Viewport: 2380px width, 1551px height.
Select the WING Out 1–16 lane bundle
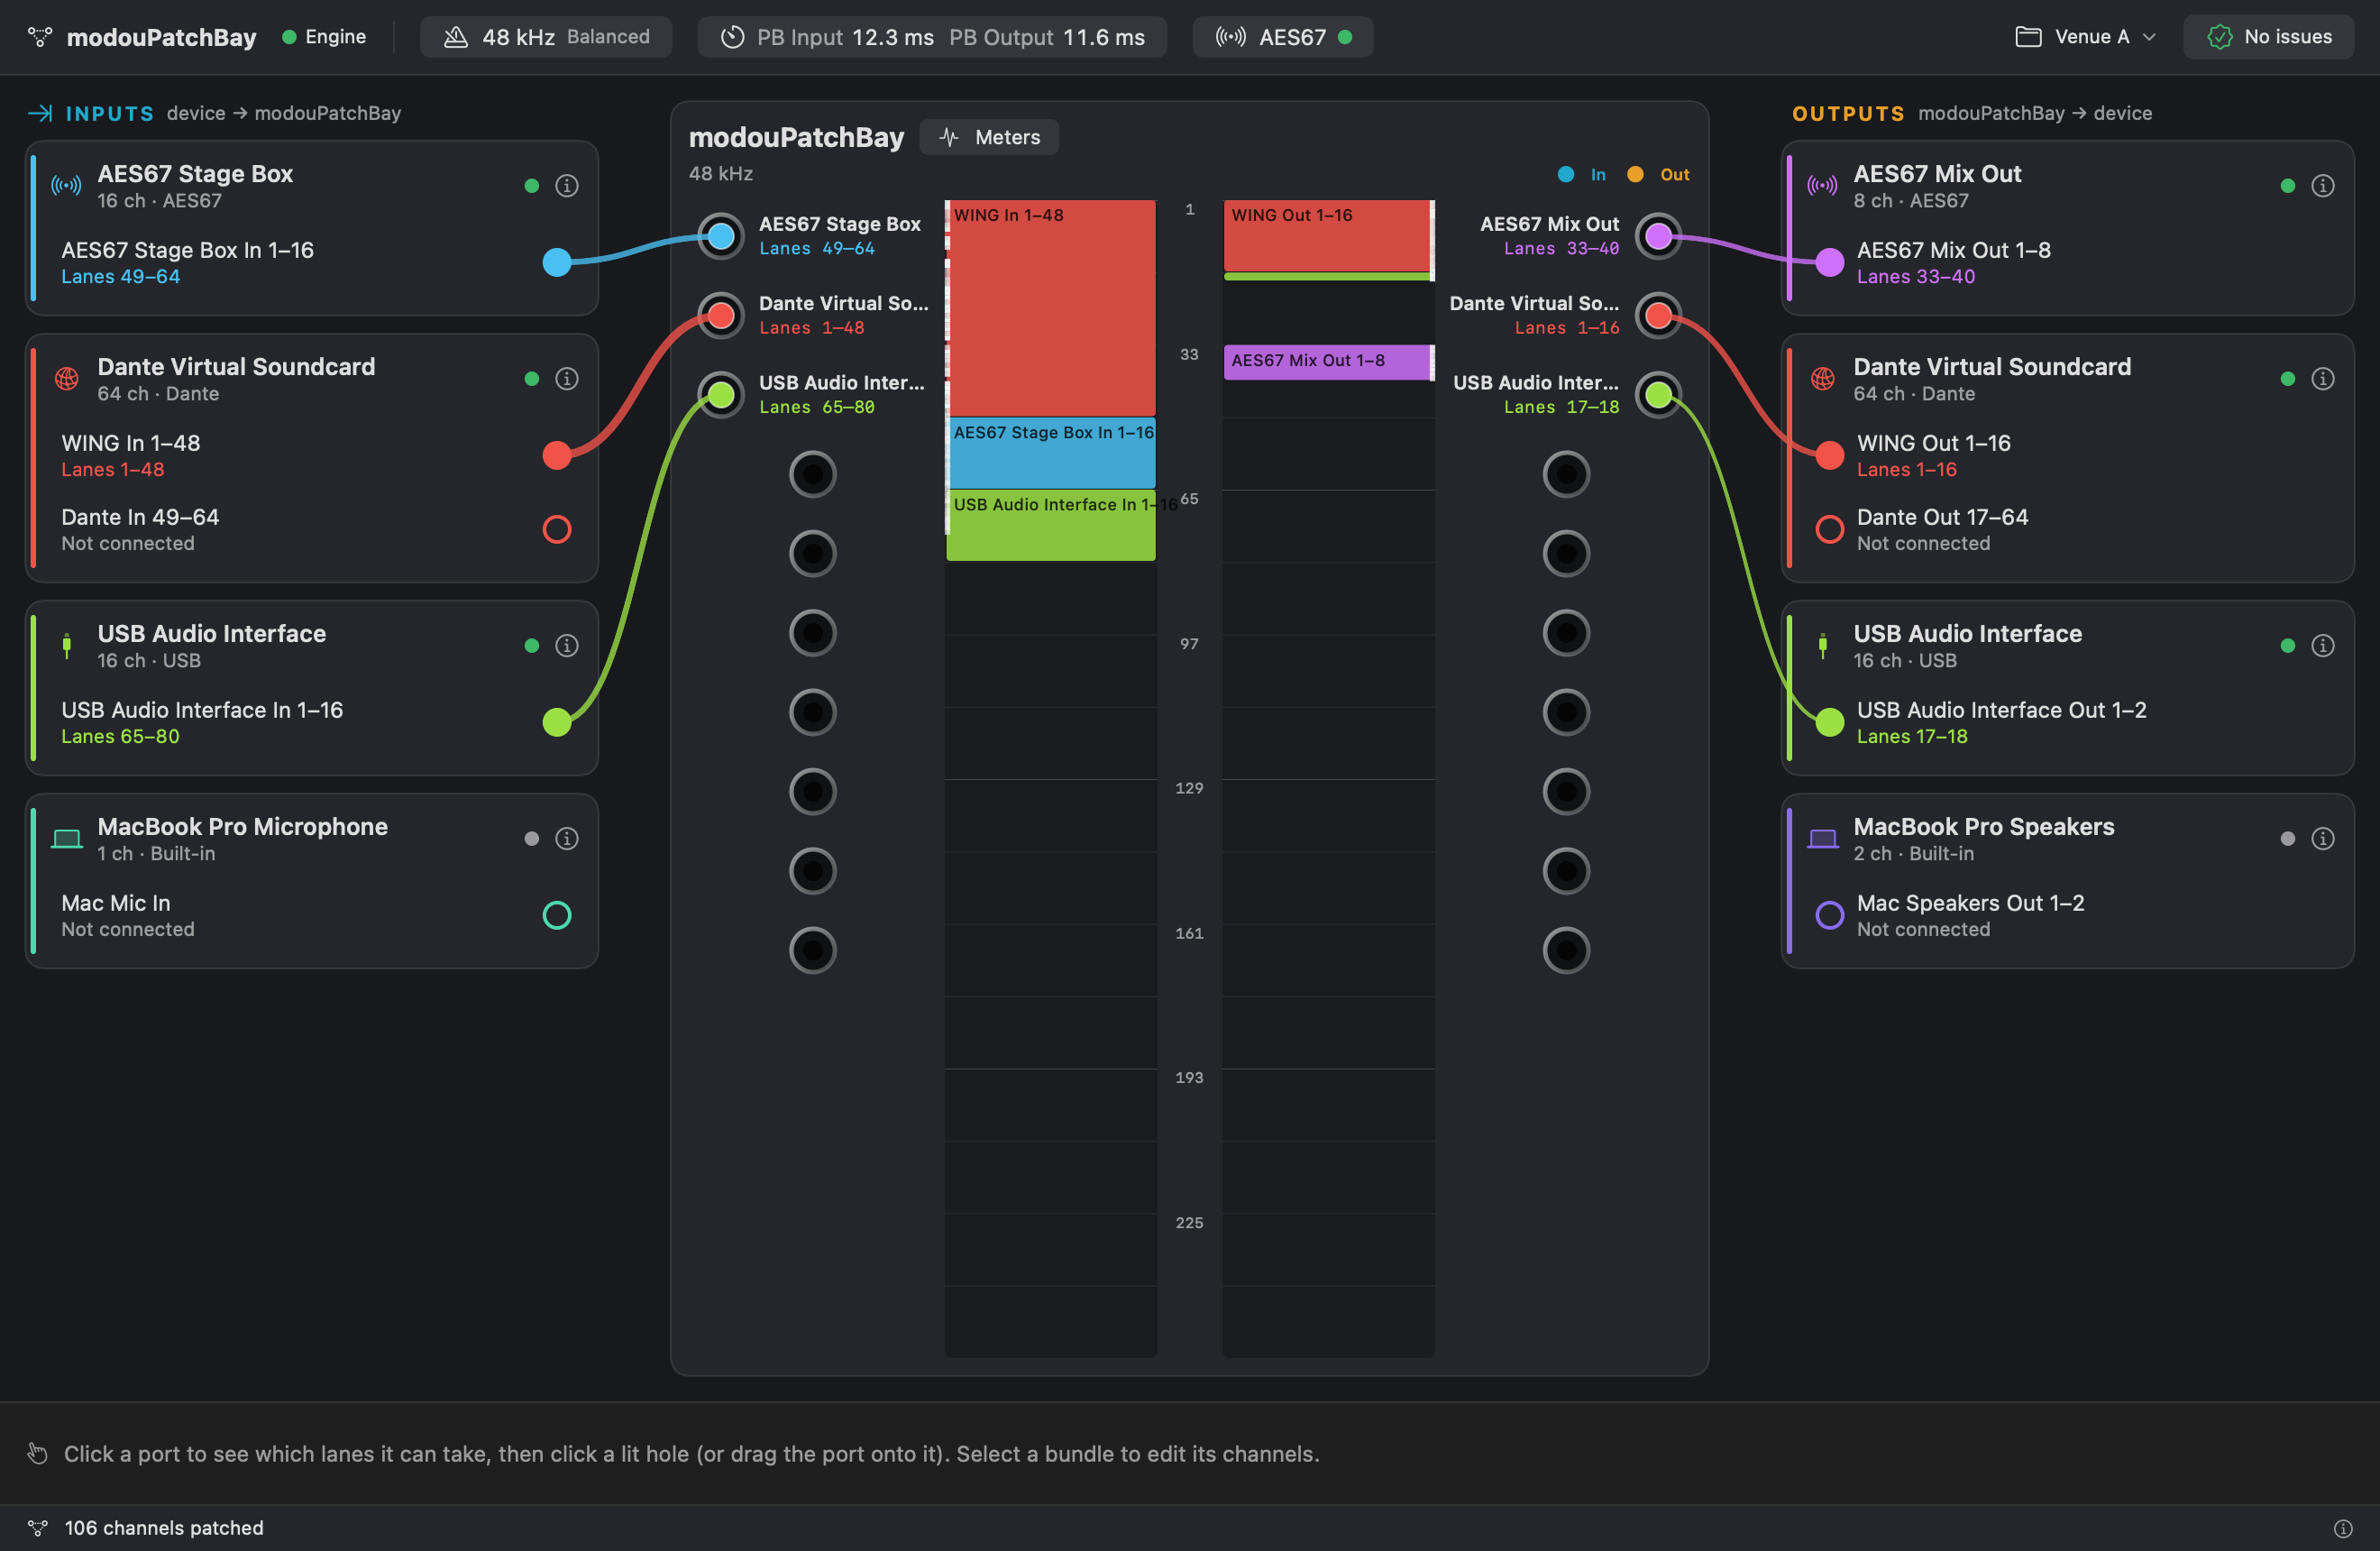[1328, 236]
